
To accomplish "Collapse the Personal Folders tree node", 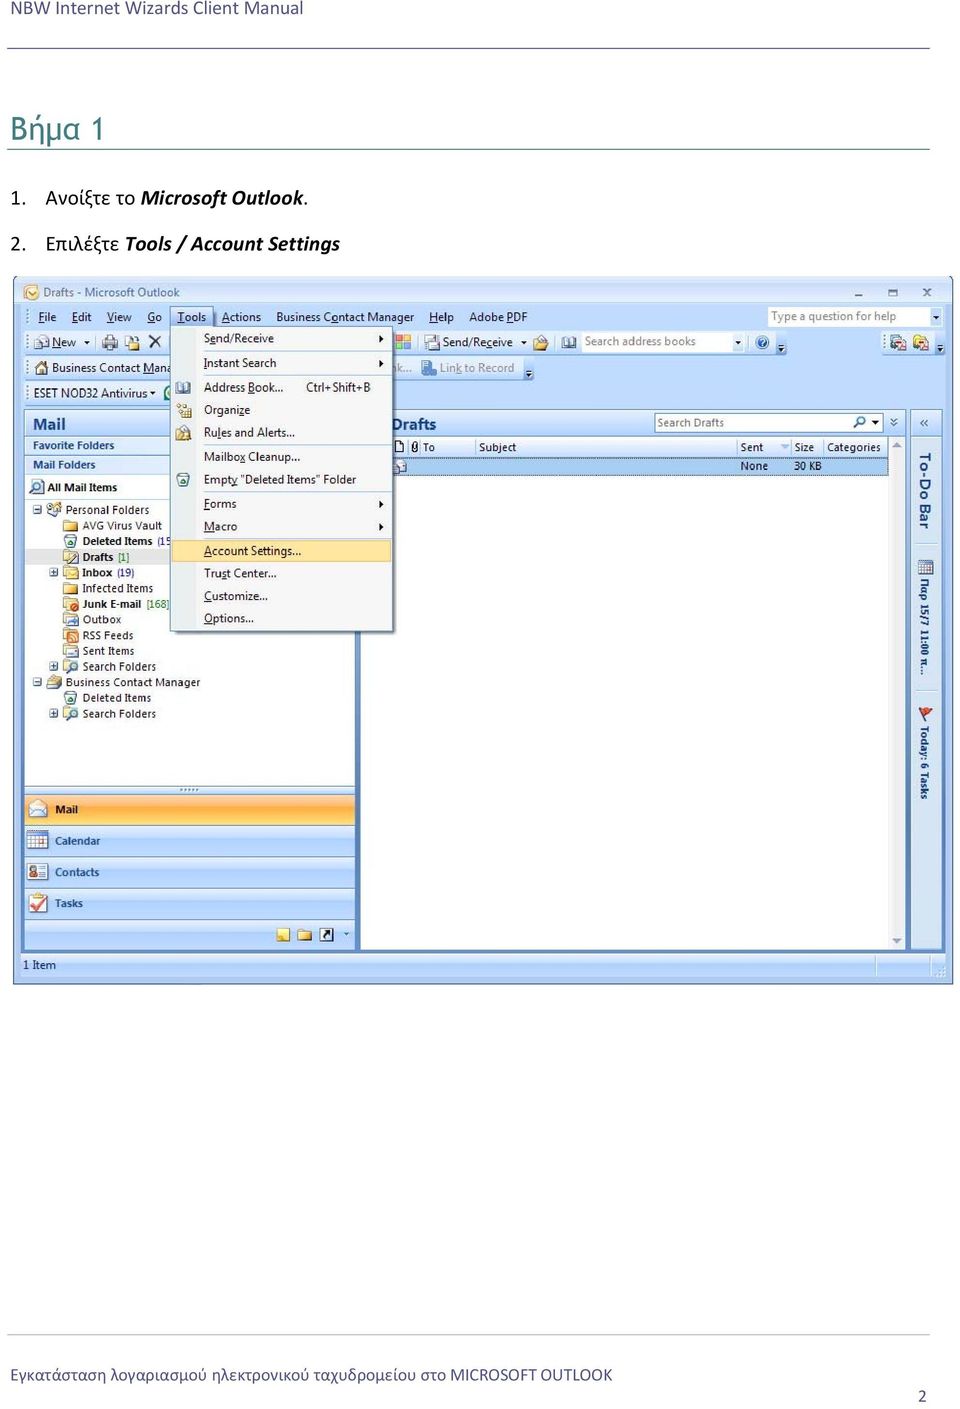I will (x=37, y=509).
